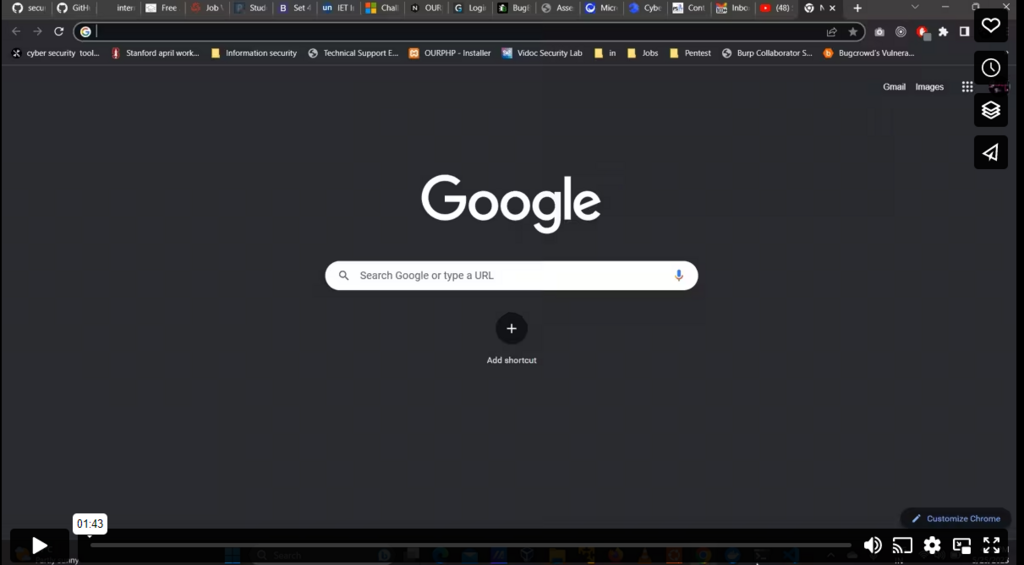Bookmark this page with the star icon
1024x565 pixels.
[x=852, y=31]
